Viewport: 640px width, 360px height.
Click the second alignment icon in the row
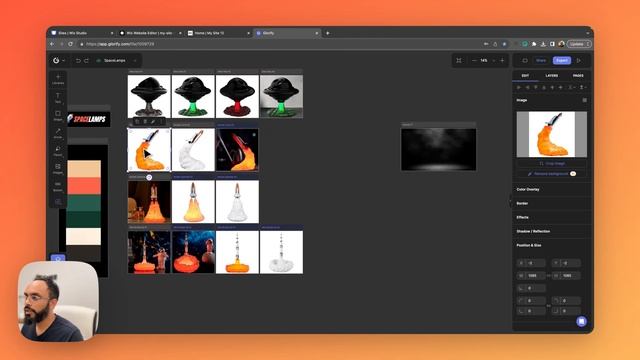coord(527,87)
